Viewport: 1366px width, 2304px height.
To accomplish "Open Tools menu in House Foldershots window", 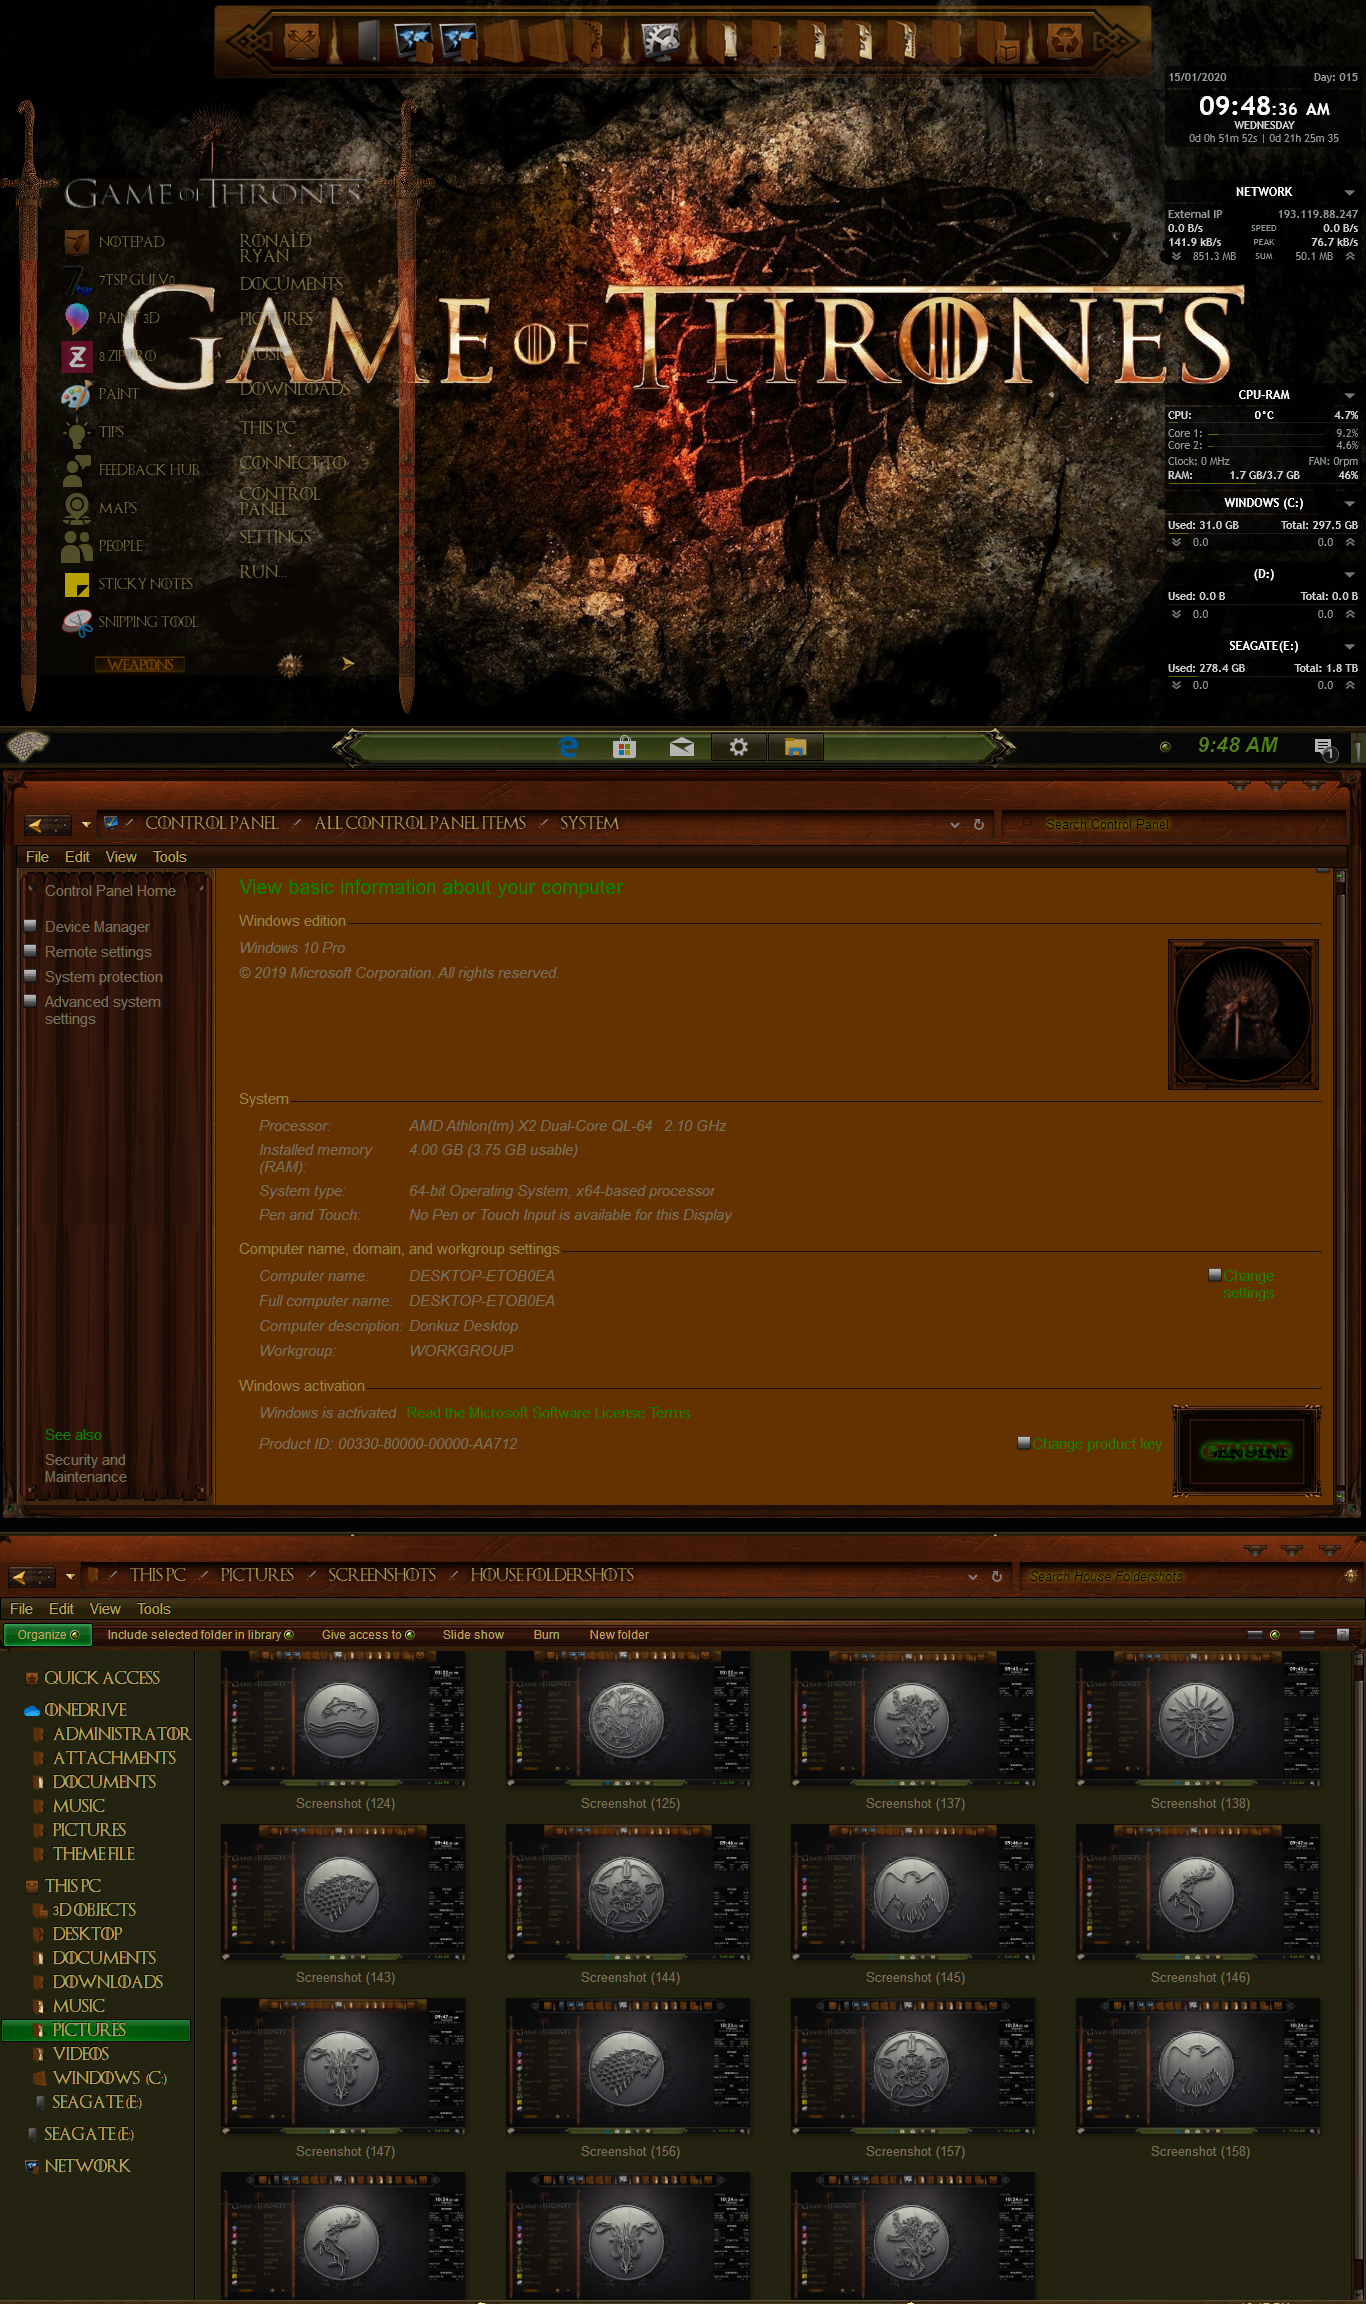I will [x=154, y=1609].
